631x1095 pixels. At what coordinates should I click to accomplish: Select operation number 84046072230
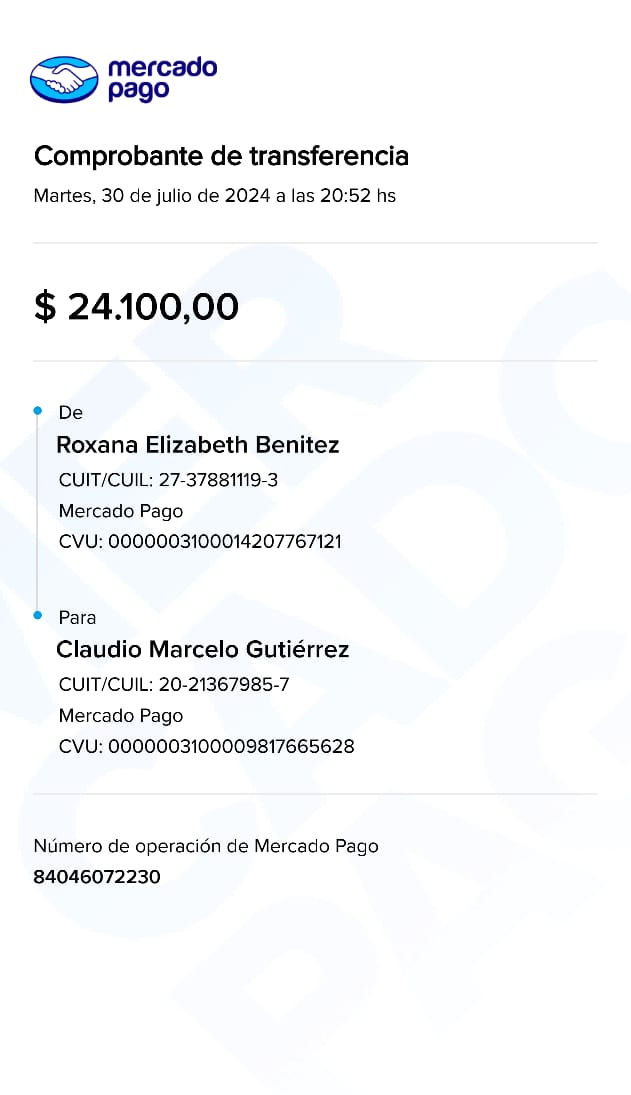click(97, 877)
